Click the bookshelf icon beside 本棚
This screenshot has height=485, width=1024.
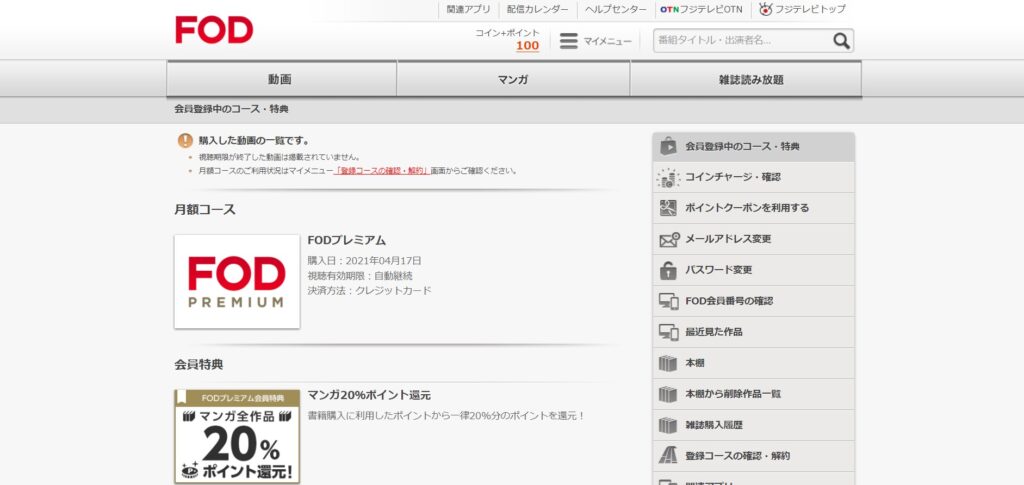[667, 363]
